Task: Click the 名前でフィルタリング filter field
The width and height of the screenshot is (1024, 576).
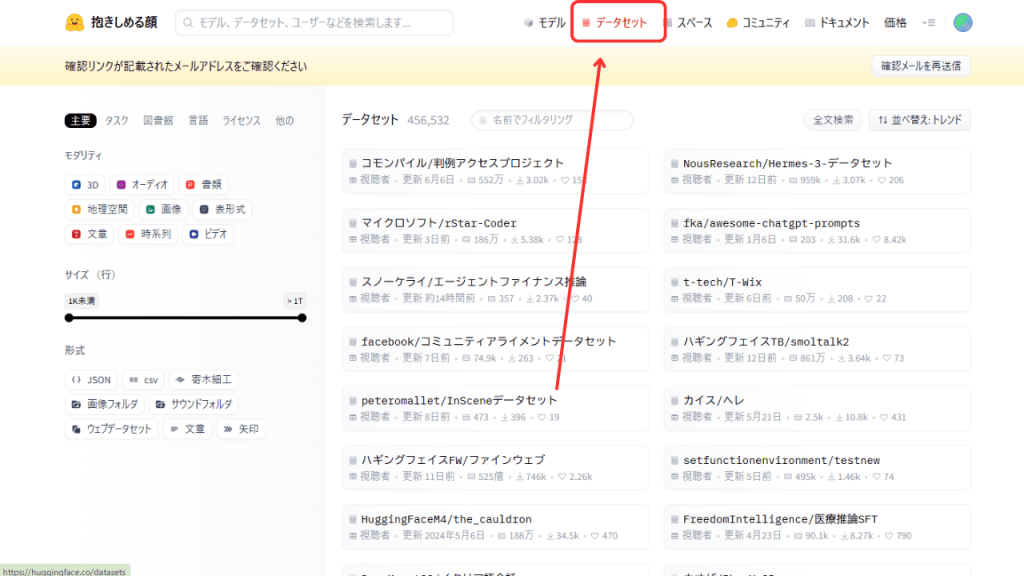Action: point(552,120)
